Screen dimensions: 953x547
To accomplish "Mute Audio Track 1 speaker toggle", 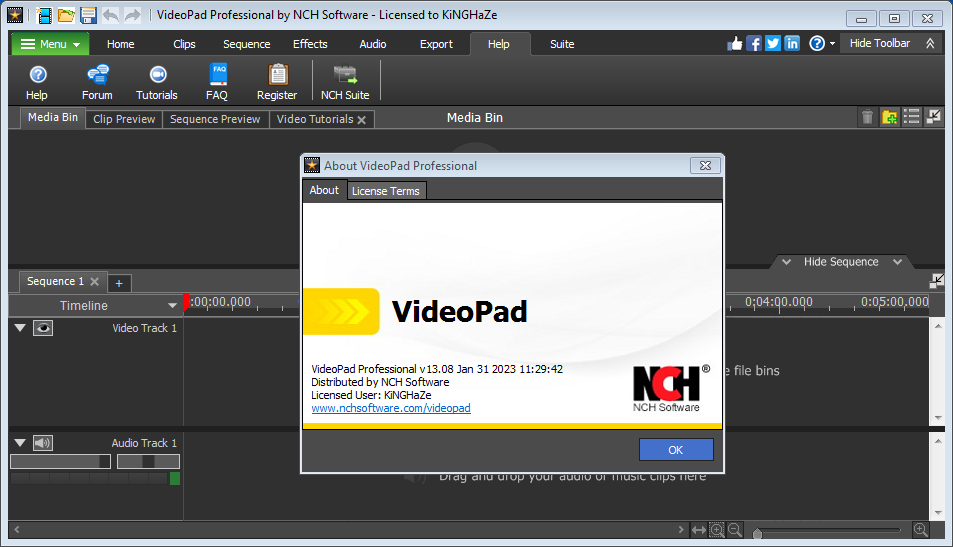I will pyautogui.click(x=43, y=443).
